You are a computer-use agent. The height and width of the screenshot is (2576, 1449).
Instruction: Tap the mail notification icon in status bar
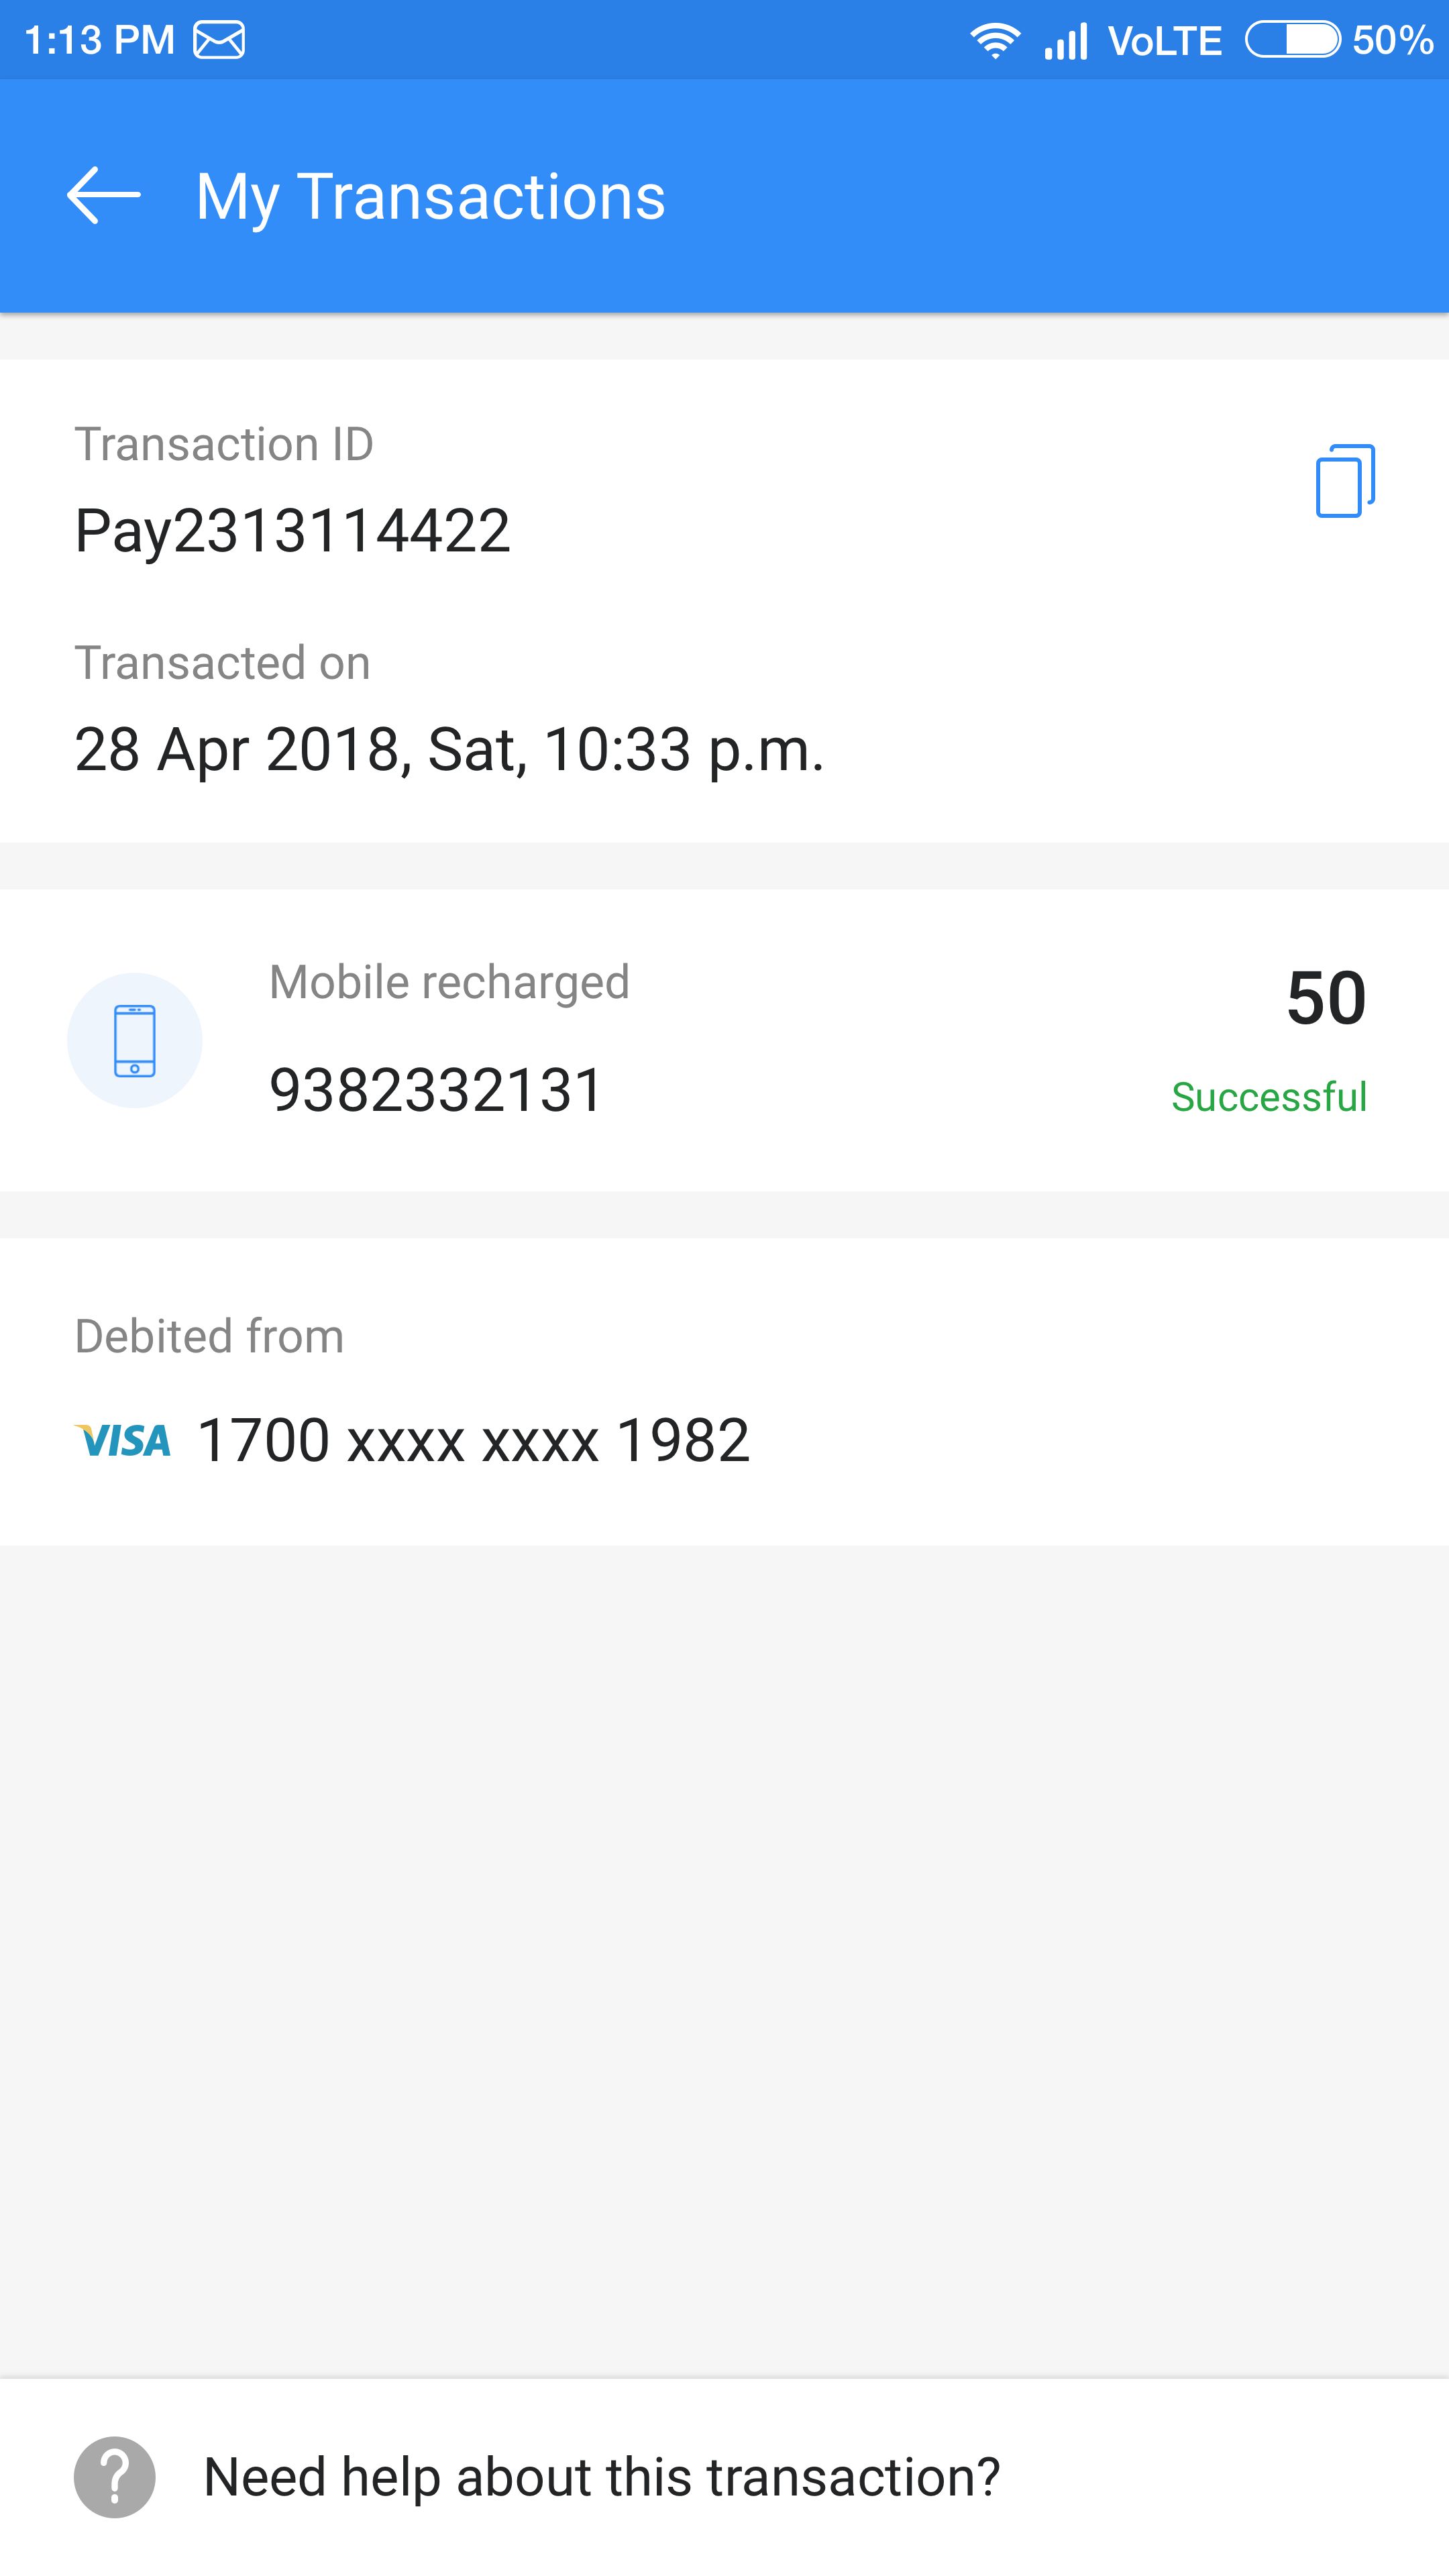[x=219, y=40]
